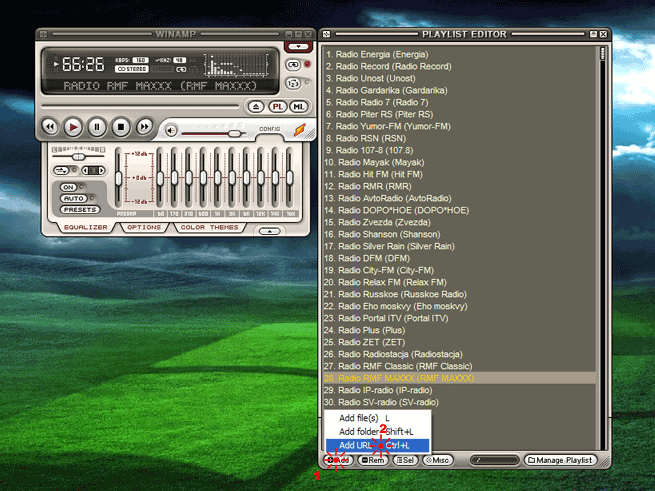Image resolution: width=655 pixels, height=491 pixels.
Task: Open the main window dropdown arrow
Action: pos(298,46)
